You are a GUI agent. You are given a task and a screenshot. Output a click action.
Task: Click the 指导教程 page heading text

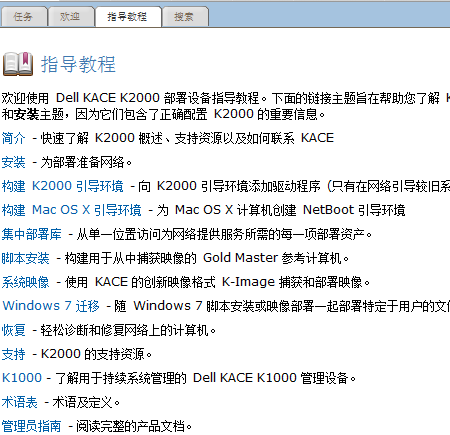tap(78, 64)
